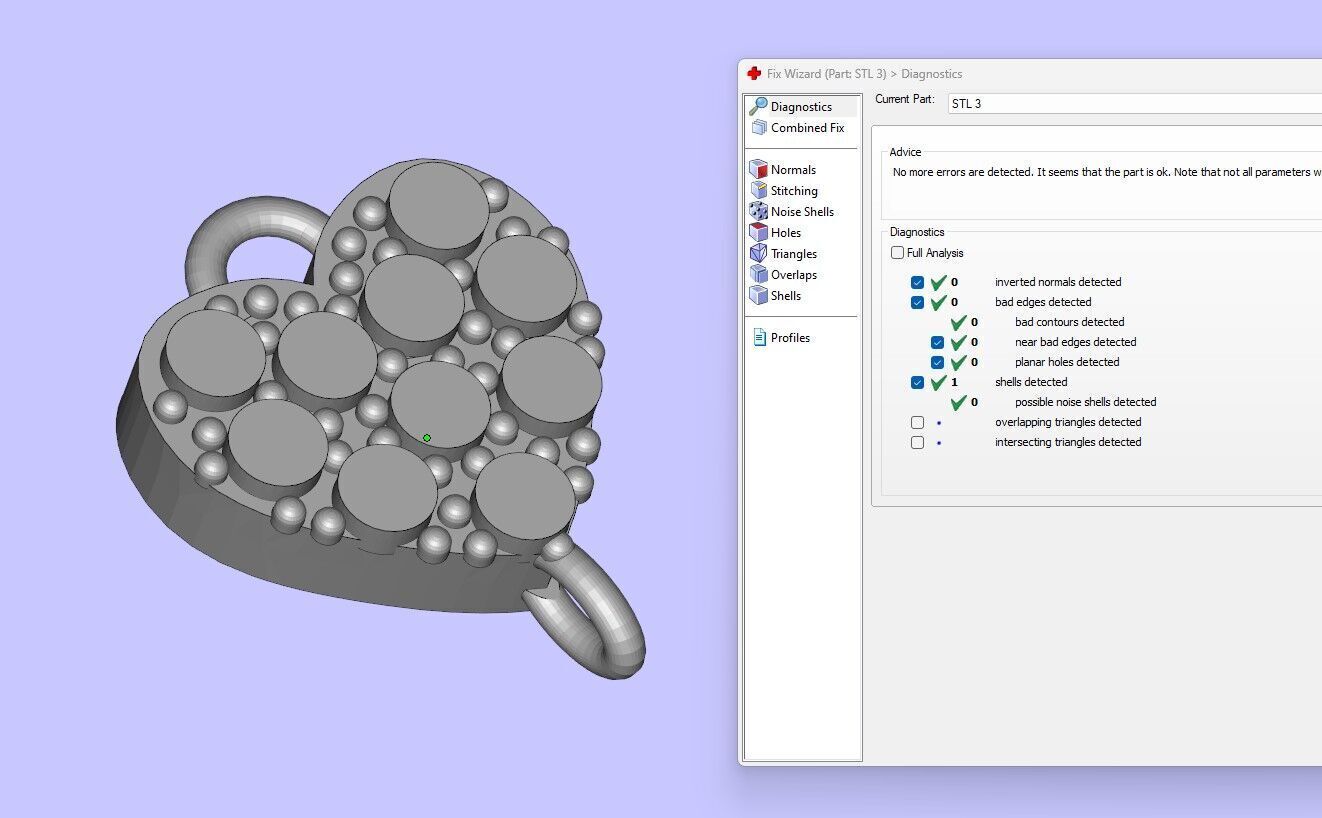This screenshot has width=1322, height=818.
Task: Click the Normals cube icon
Action: (x=759, y=169)
